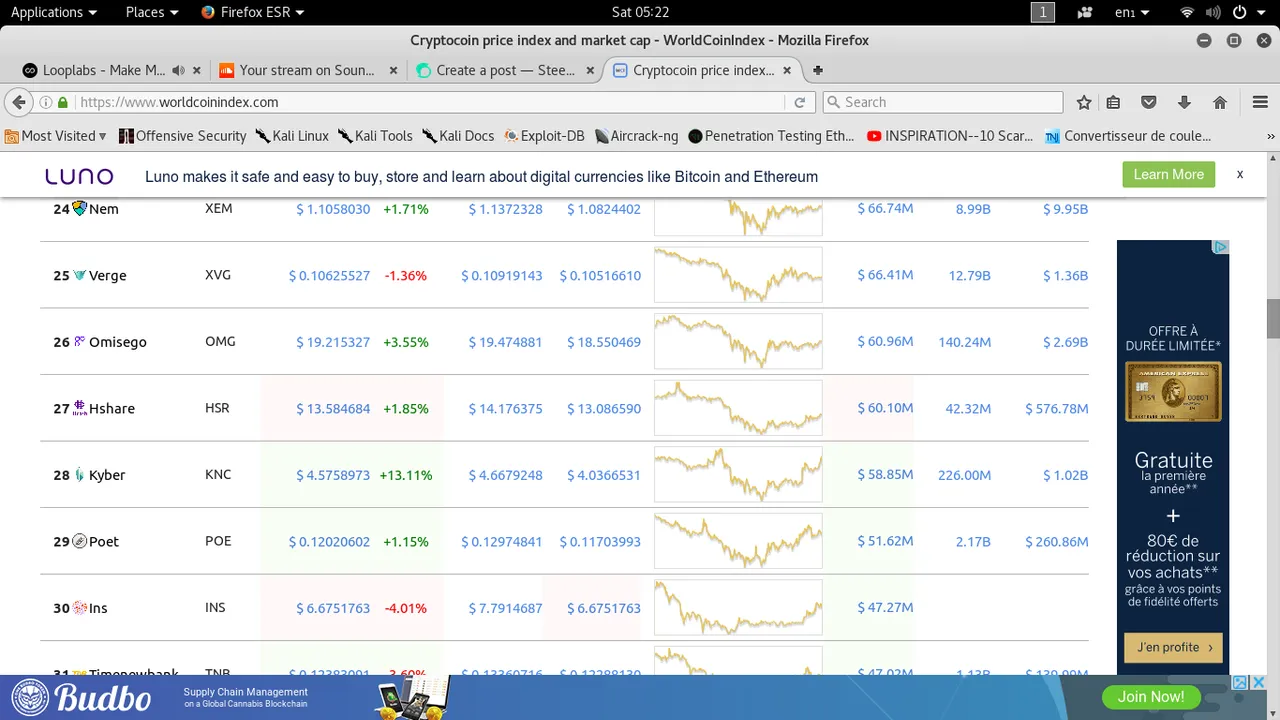Close the Budbo ad with X icon
The width and height of the screenshot is (1280, 720).
tap(1259, 683)
